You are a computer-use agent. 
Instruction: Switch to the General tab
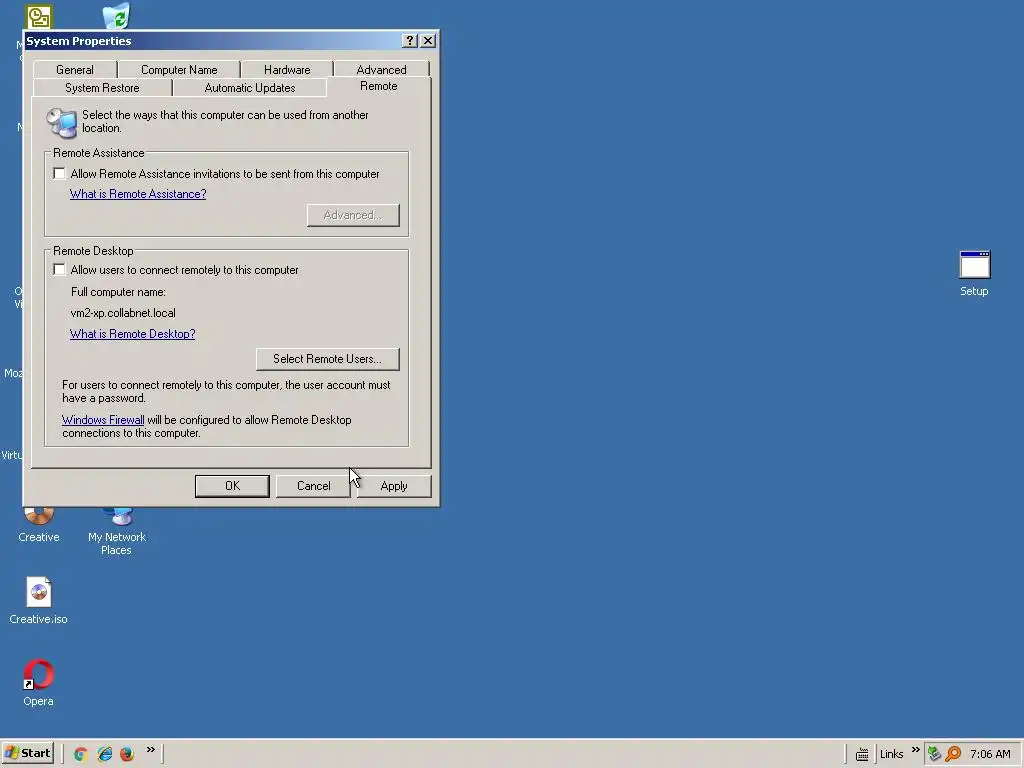click(x=75, y=69)
